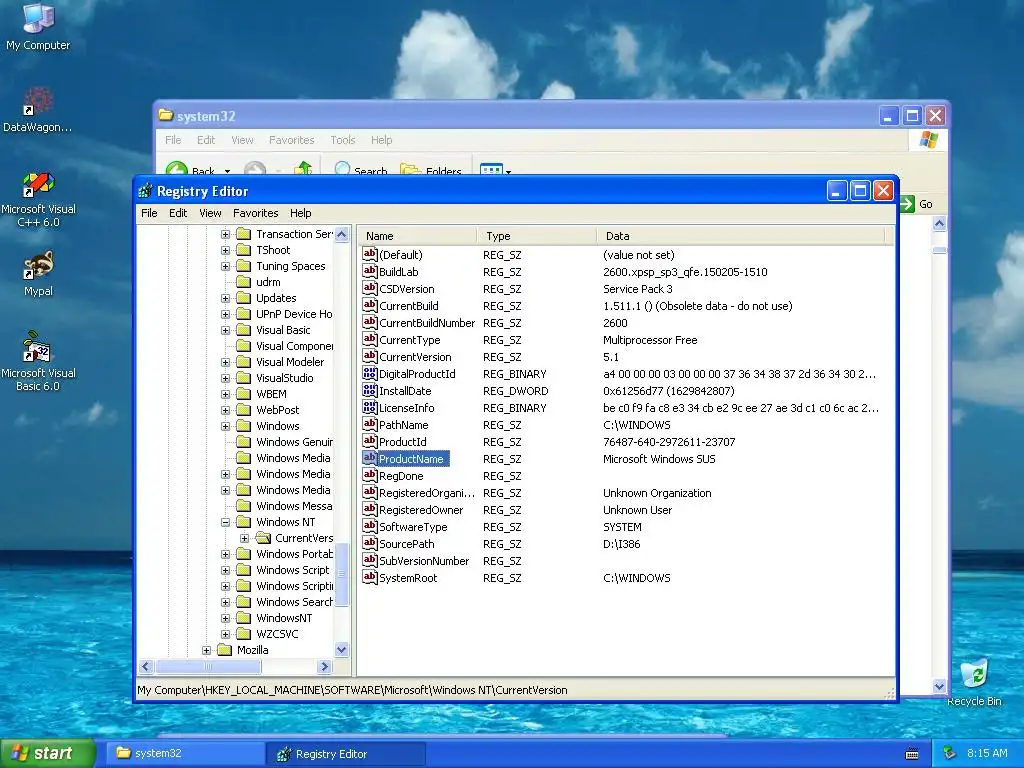Click the Type column header

(537, 236)
